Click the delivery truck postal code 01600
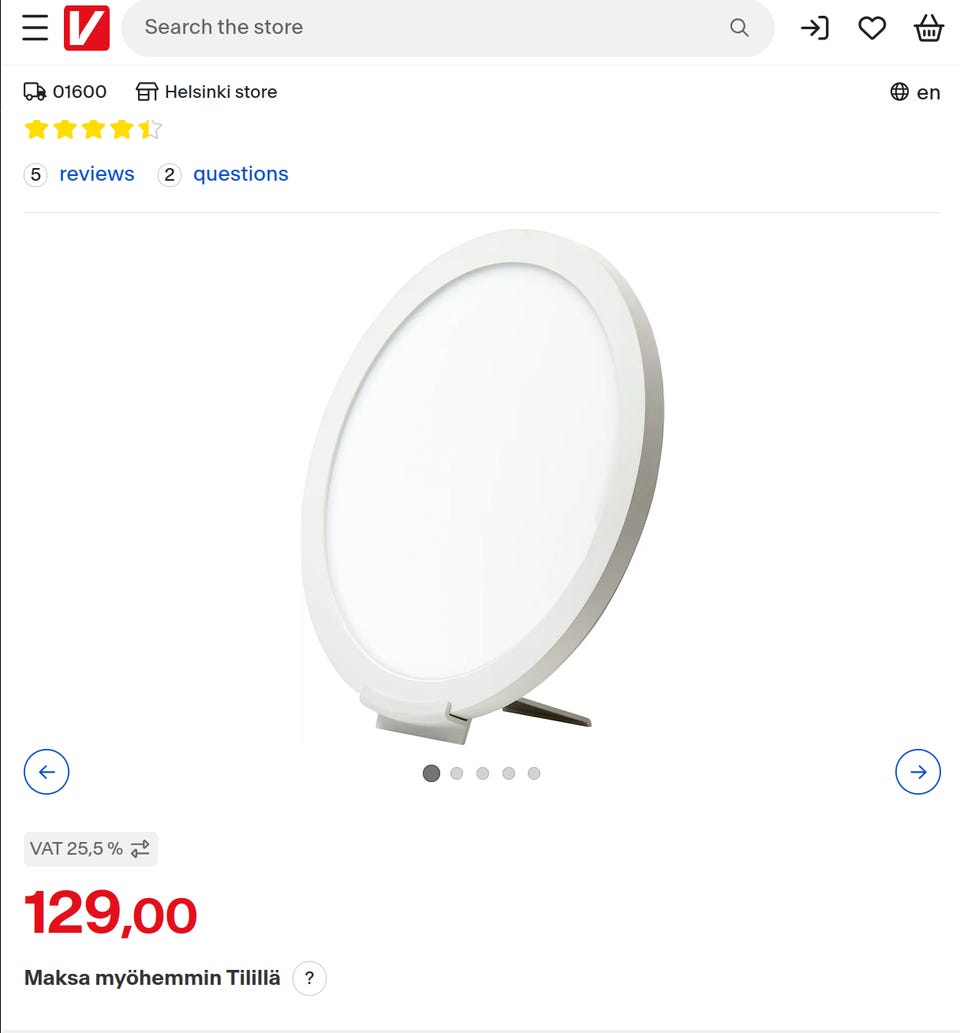The width and height of the screenshot is (960, 1033). tap(65, 92)
